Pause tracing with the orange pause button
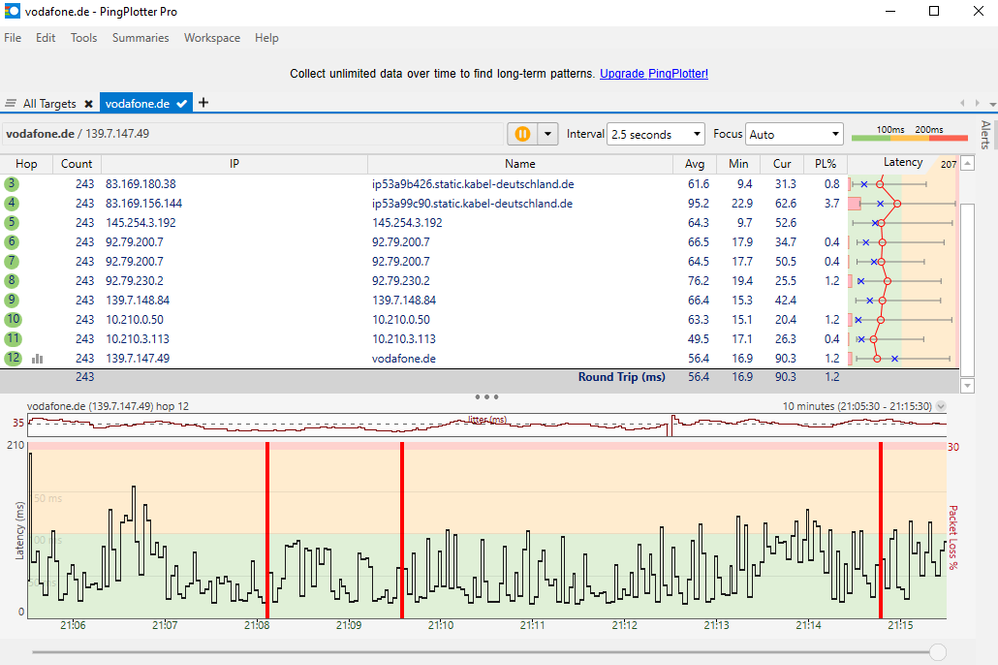Viewport: 998px width, 665px height. 523,134
